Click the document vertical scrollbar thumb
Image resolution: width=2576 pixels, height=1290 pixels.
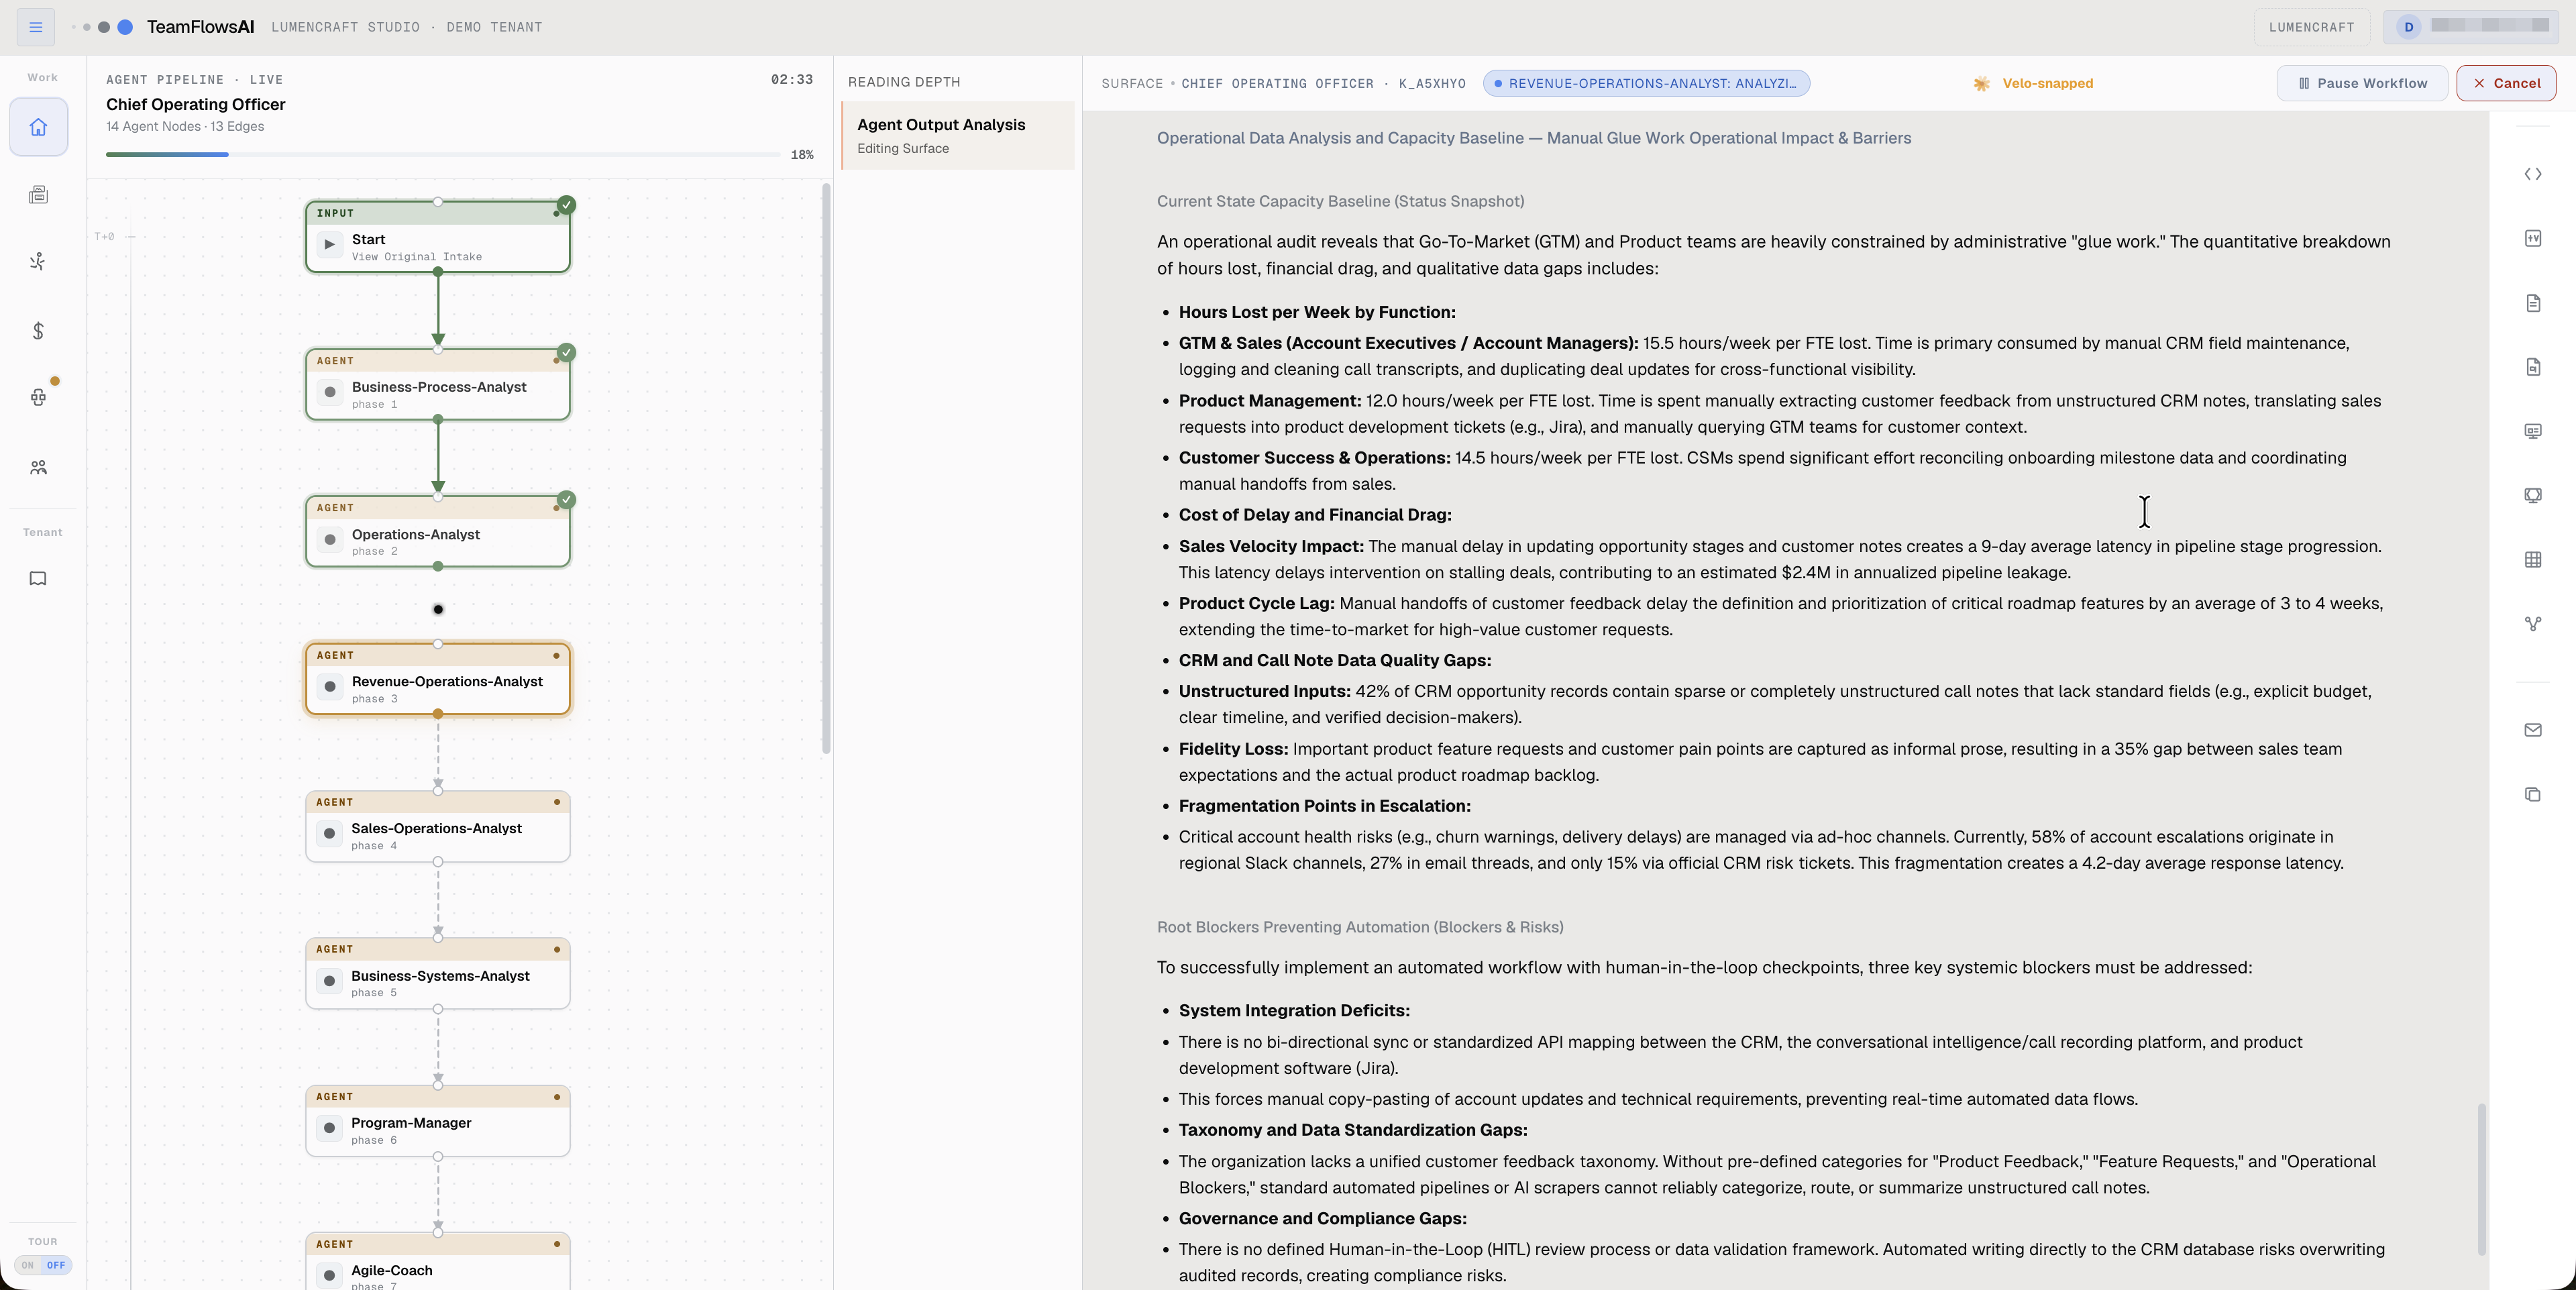(x=2482, y=1179)
